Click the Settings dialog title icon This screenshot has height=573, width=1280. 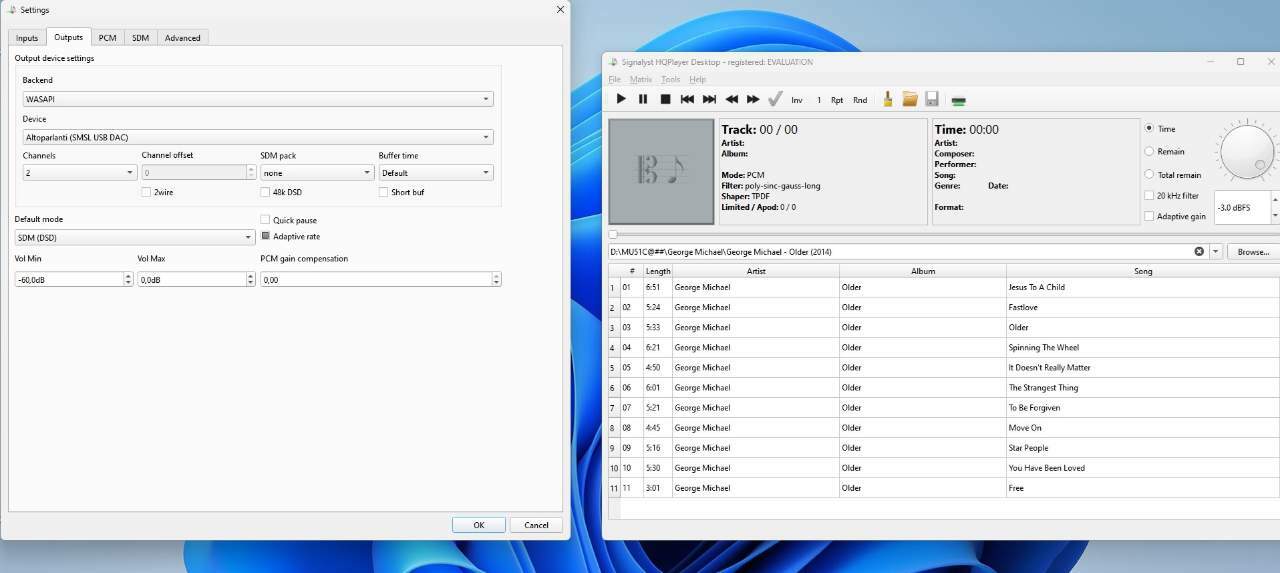[x=12, y=9]
